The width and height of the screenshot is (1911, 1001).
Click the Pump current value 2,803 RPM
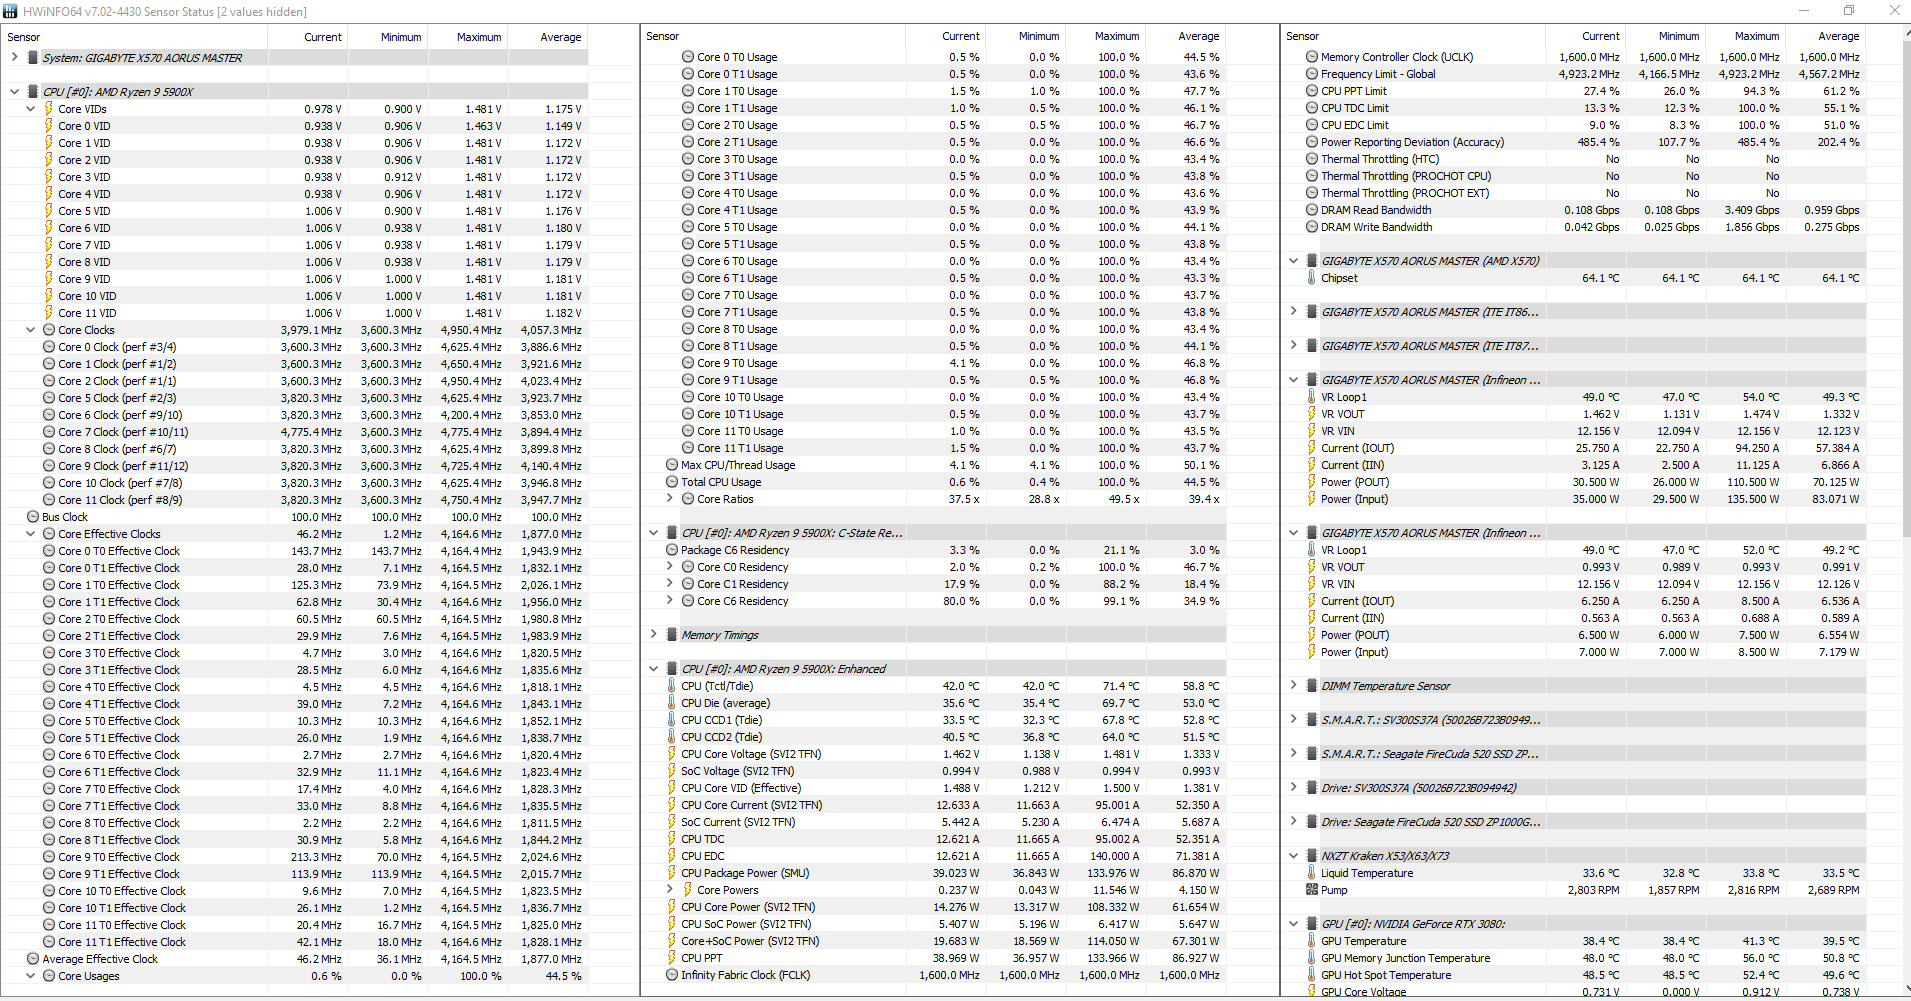[1593, 890]
